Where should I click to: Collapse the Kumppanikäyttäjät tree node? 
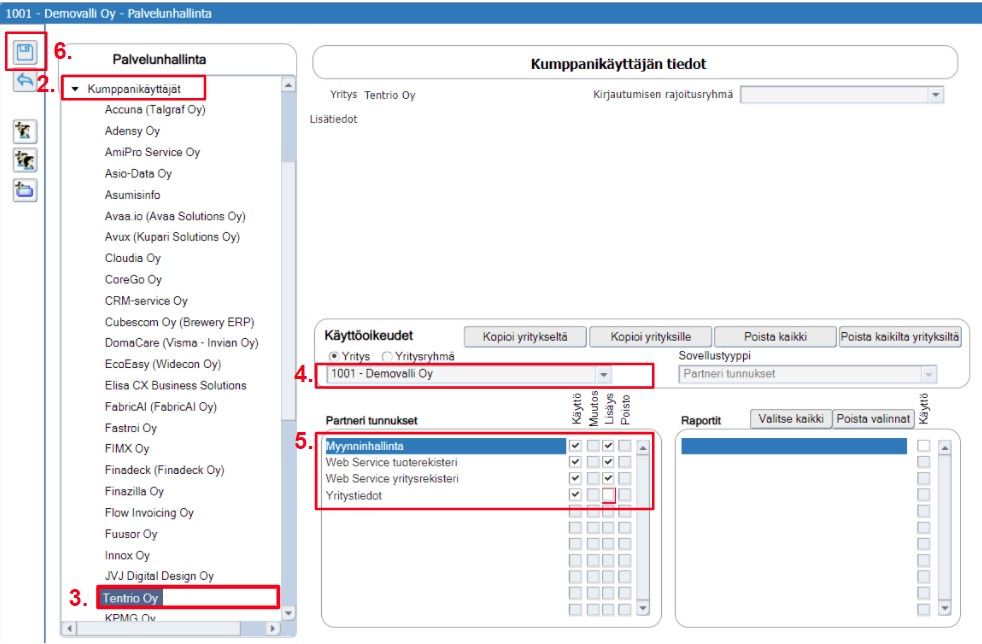(75, 89)
